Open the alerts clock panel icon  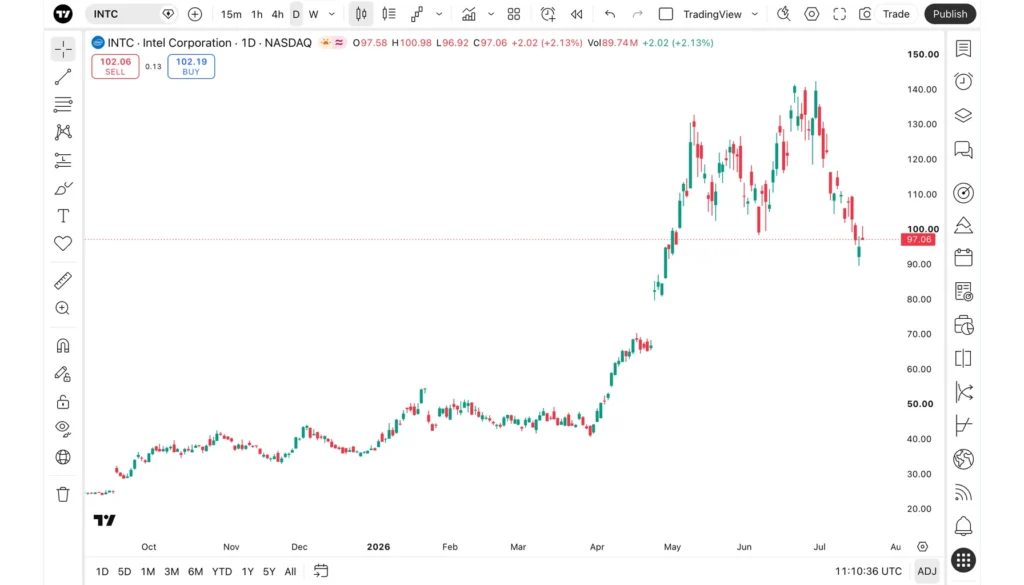coord(963,81)
